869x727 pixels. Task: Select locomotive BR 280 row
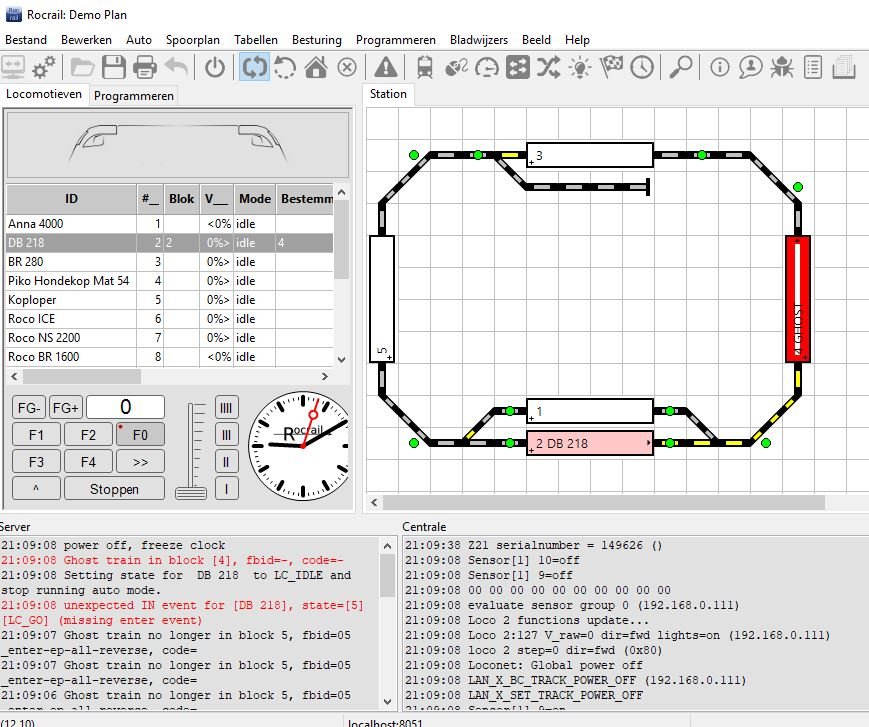pos(170,262)
